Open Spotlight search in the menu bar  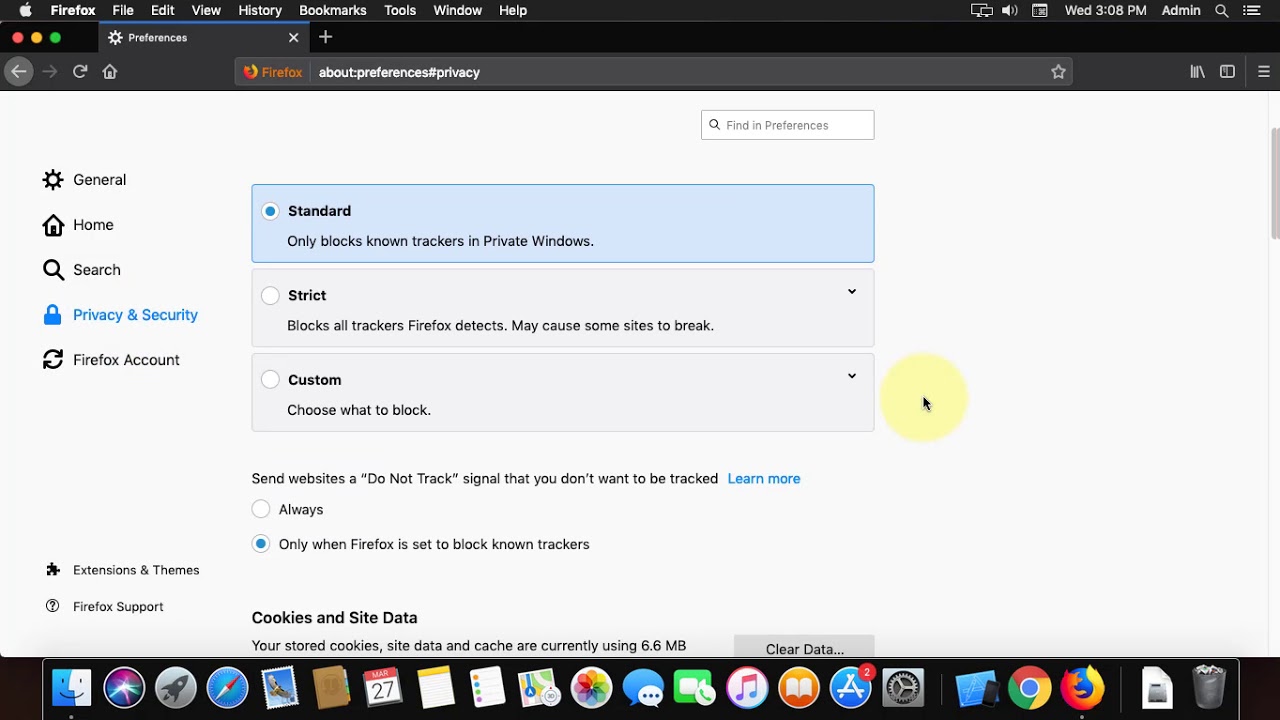pos(1222,10)
